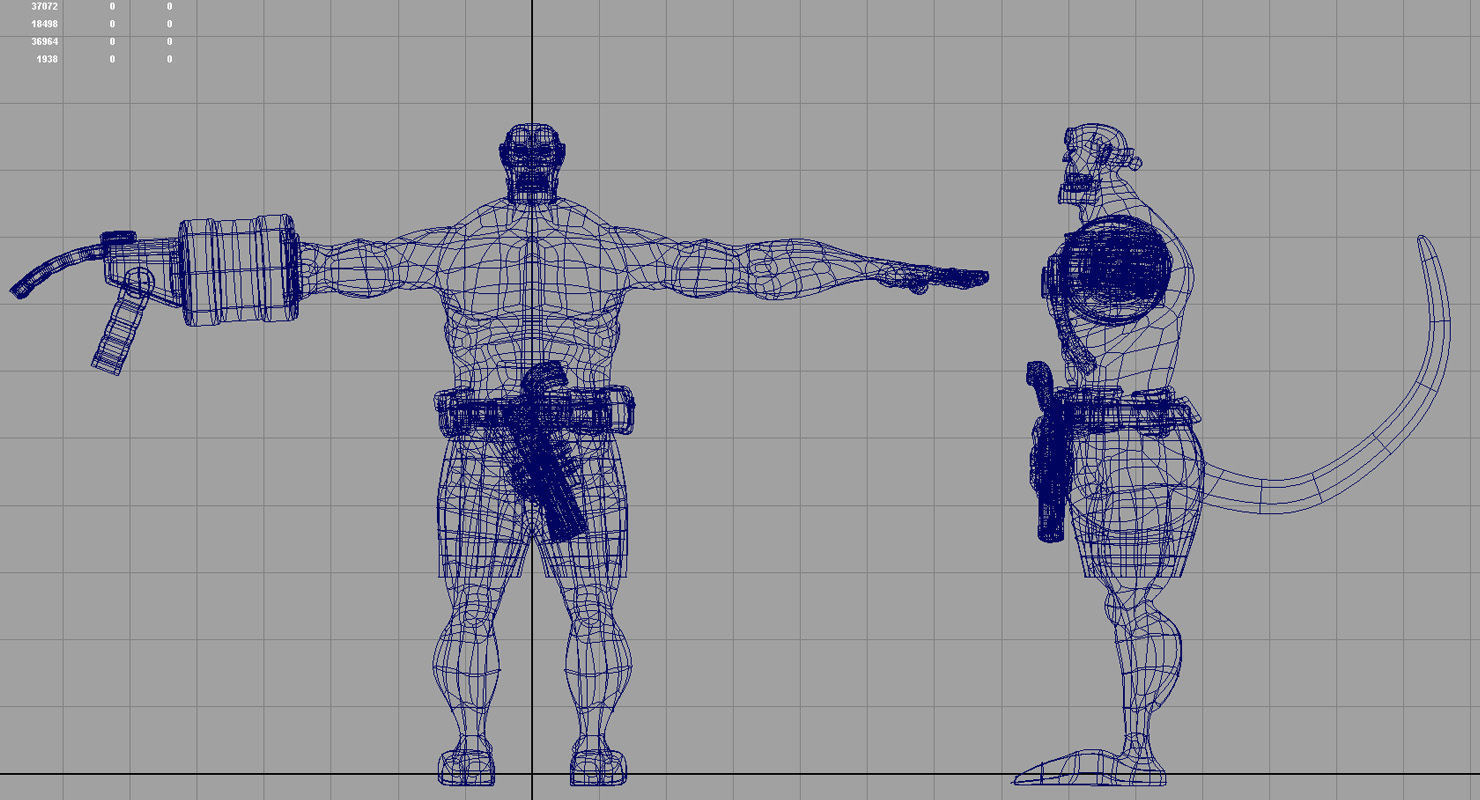Click the poly count value 37072
This screenshot has width=1480, height=800.
pos(45,7)
